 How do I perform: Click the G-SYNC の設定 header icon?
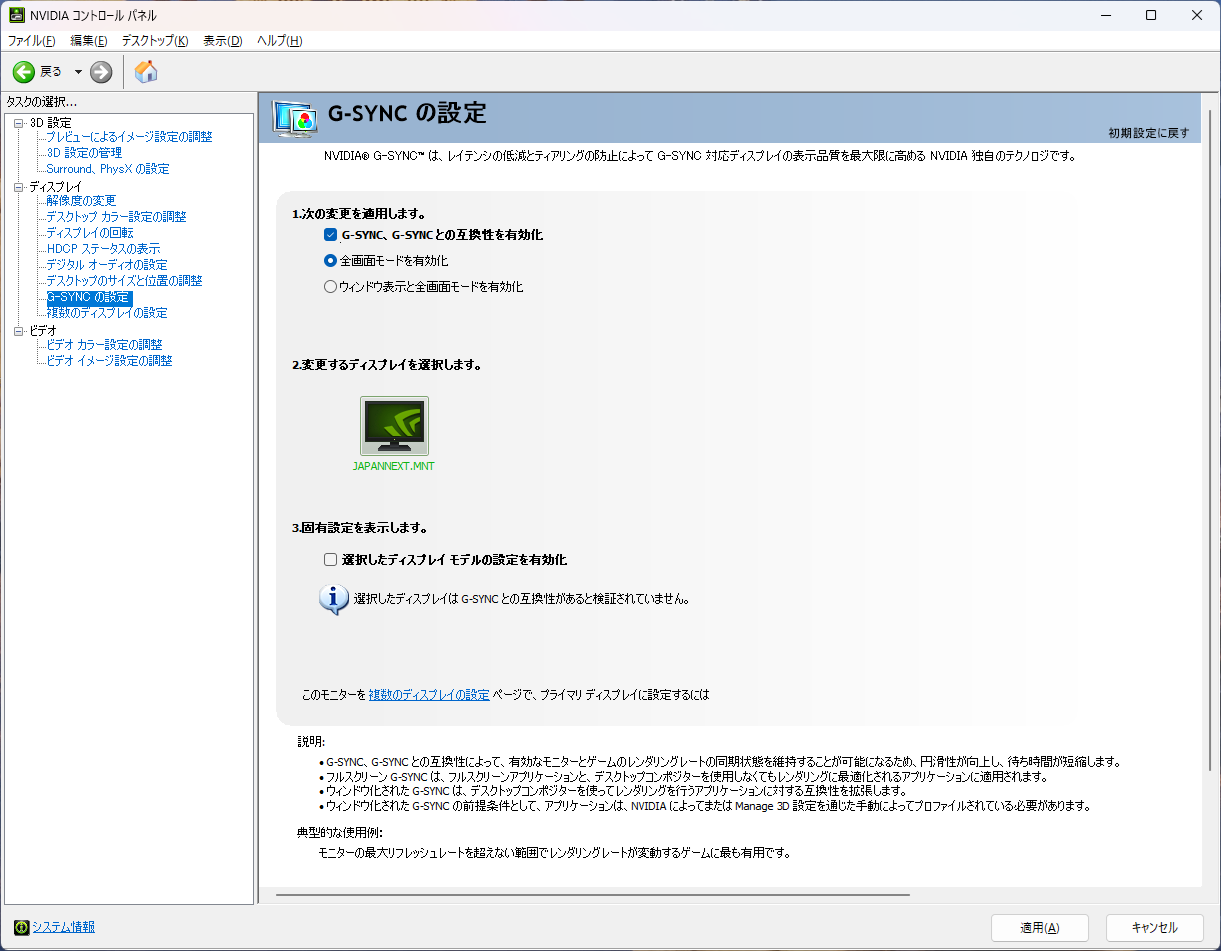coord(295,118)
